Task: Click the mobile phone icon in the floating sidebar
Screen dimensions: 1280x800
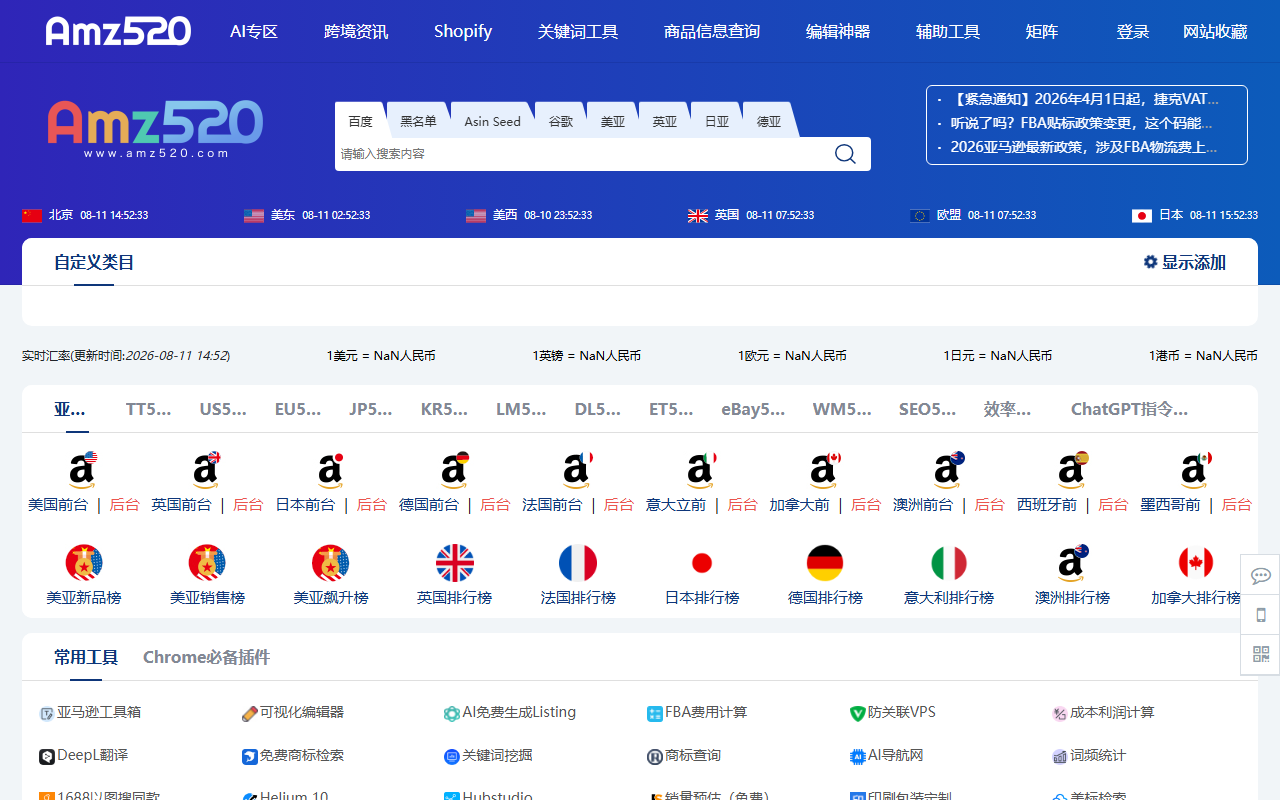Action: [x=1261, y=615]
